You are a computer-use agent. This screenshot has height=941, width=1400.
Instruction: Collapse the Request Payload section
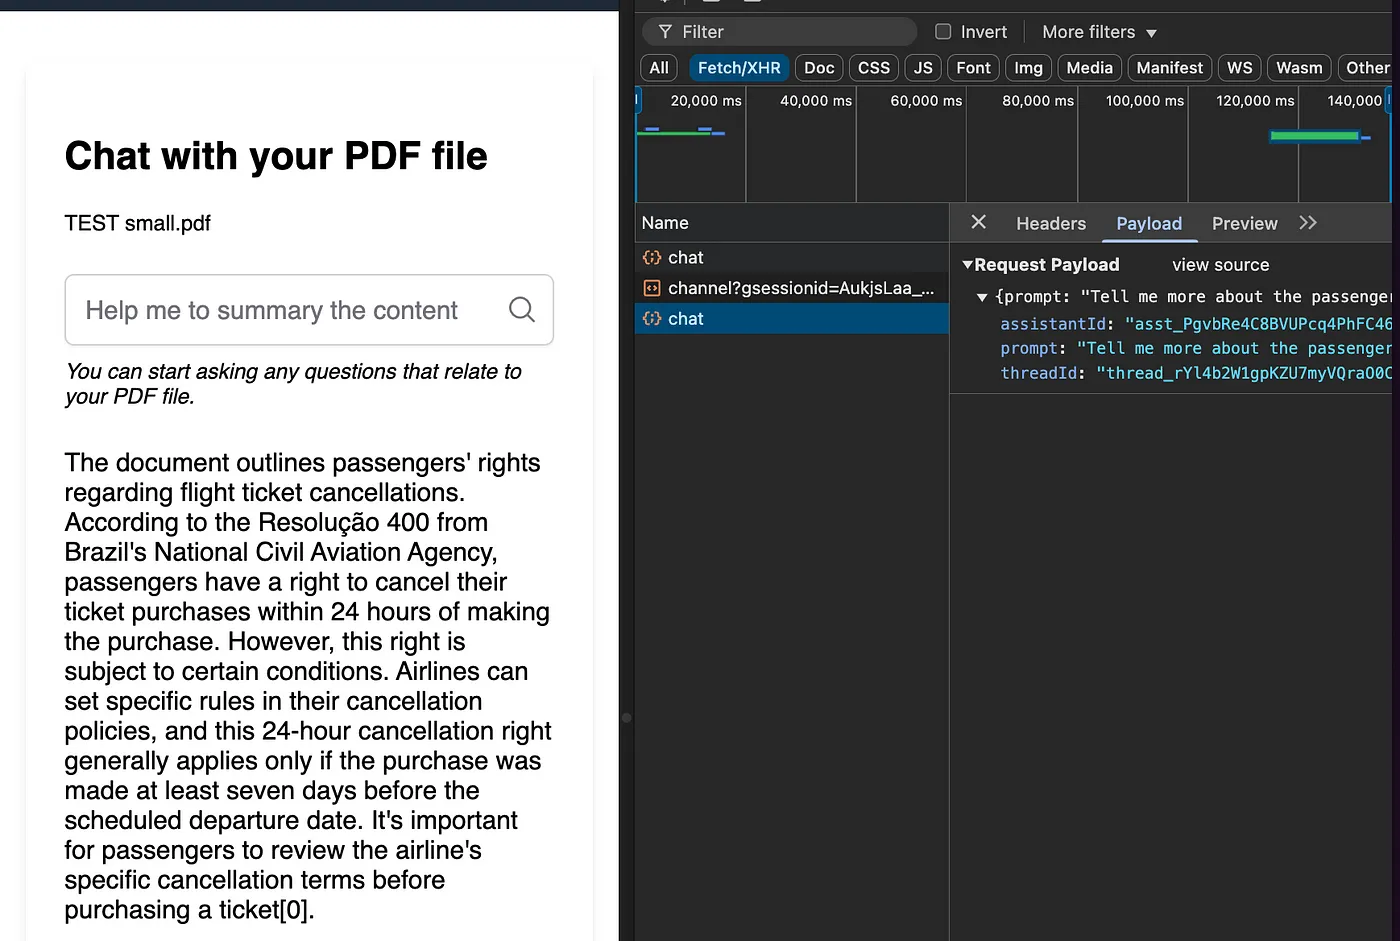(x=967, y=265)
